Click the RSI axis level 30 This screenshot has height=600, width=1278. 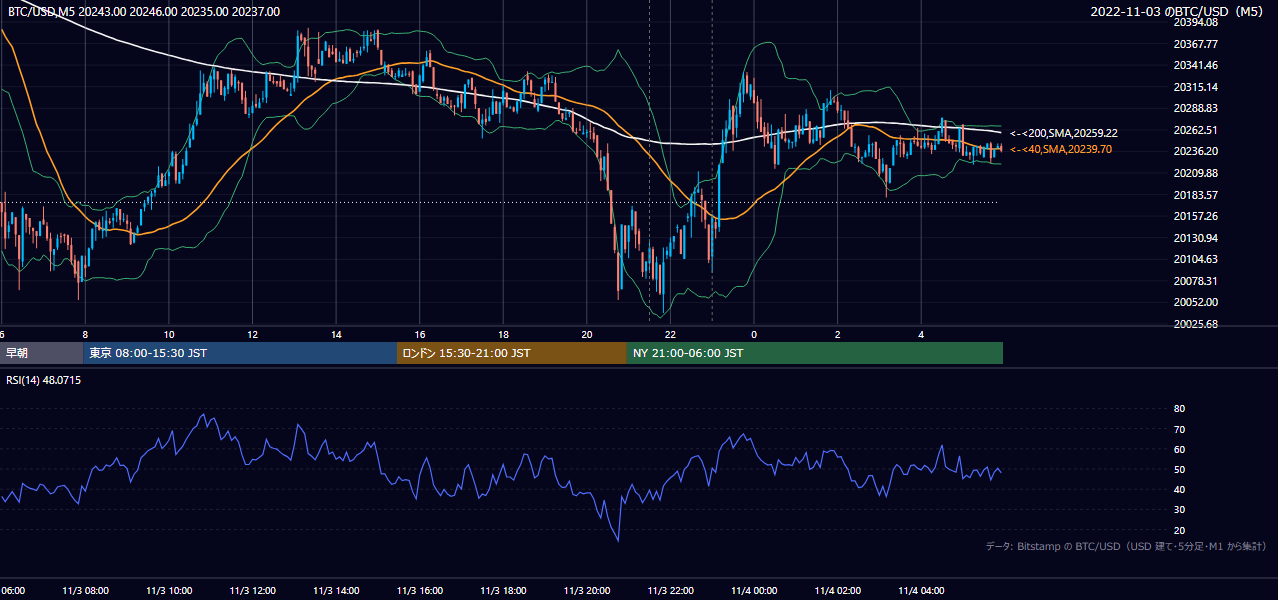pyautogui.click(x=1179, y=510)
